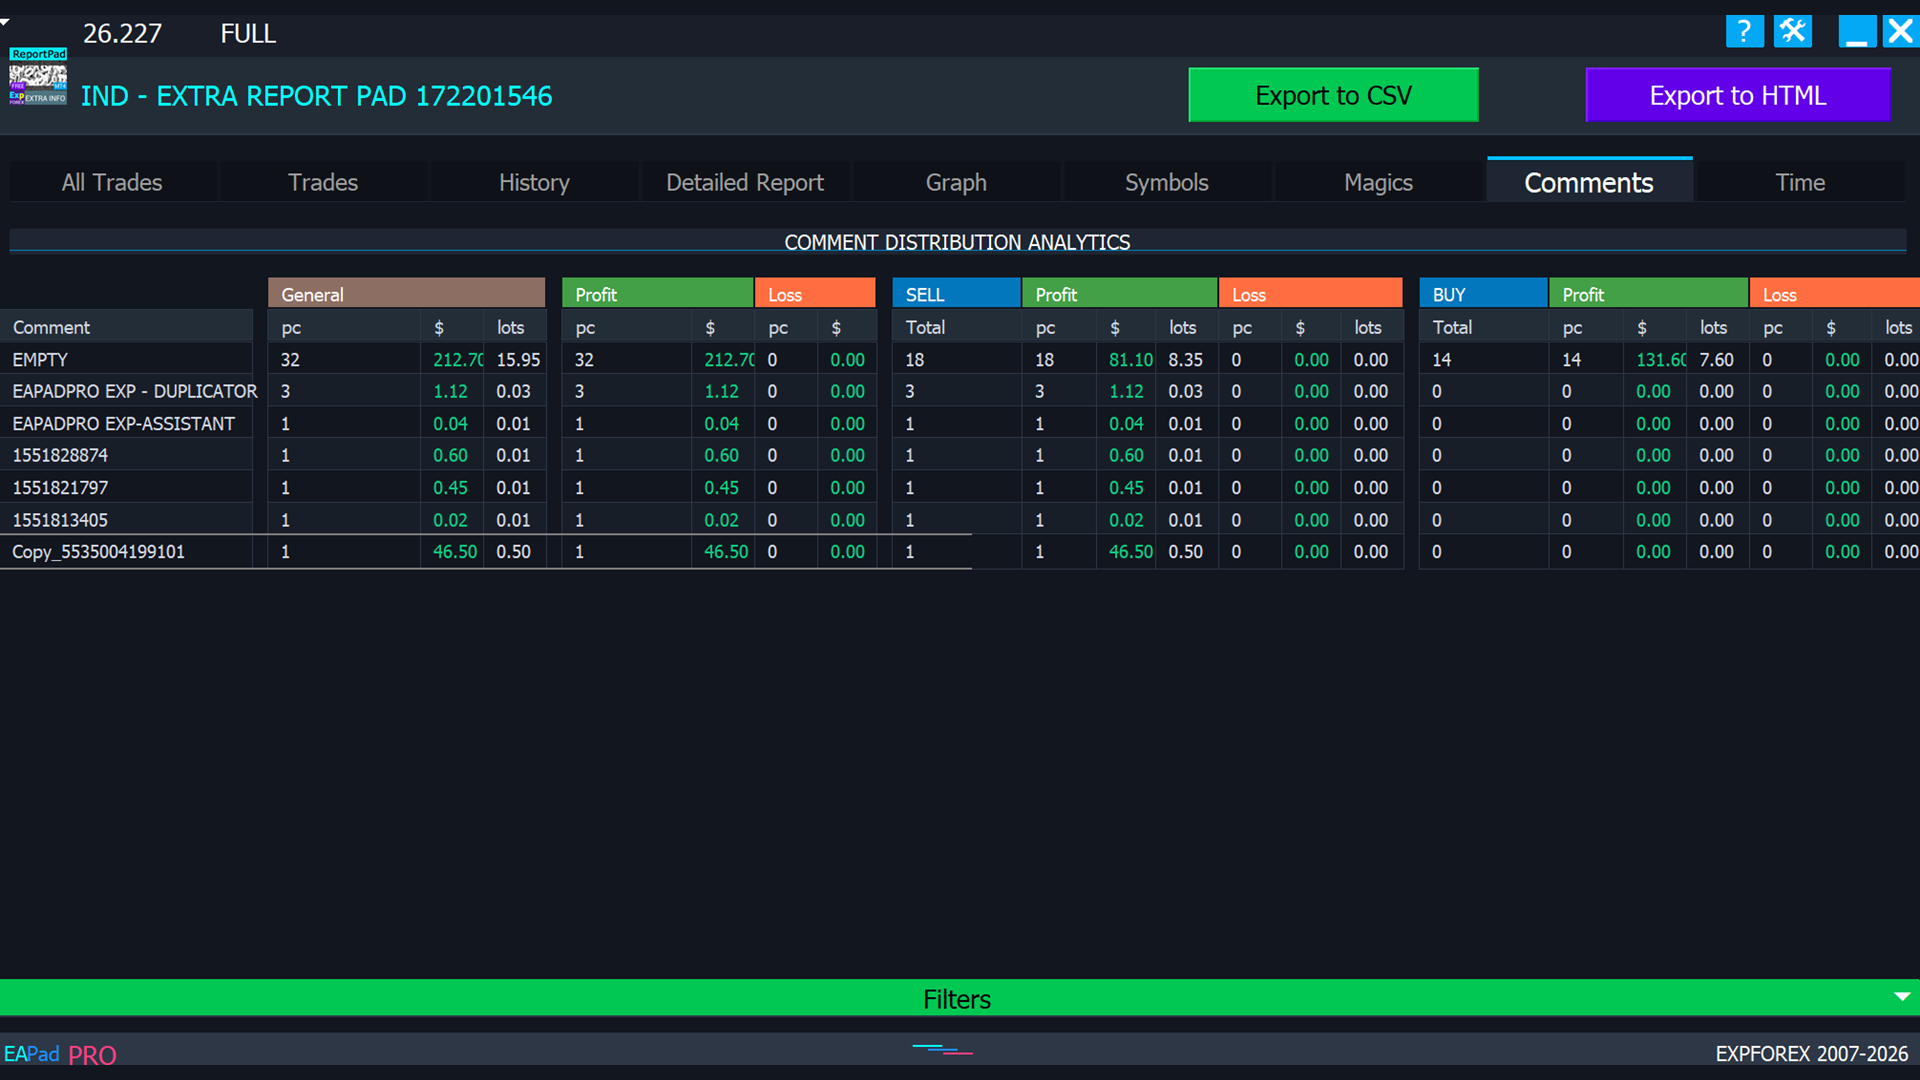
Task: Open the help question mark icon
Action: click(1744, 32)
